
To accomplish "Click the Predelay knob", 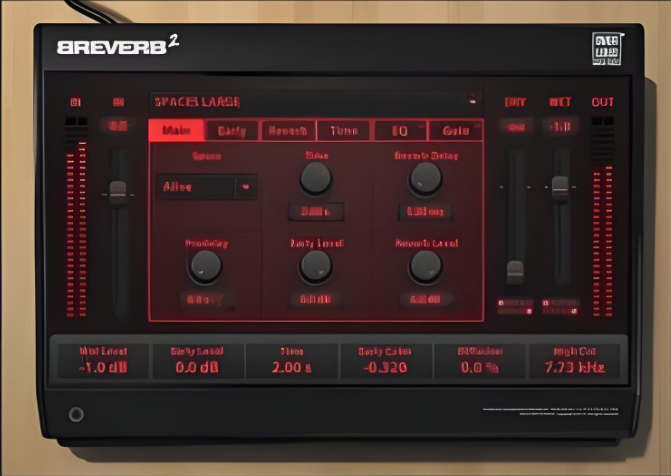I will click(x=205, y=267).
